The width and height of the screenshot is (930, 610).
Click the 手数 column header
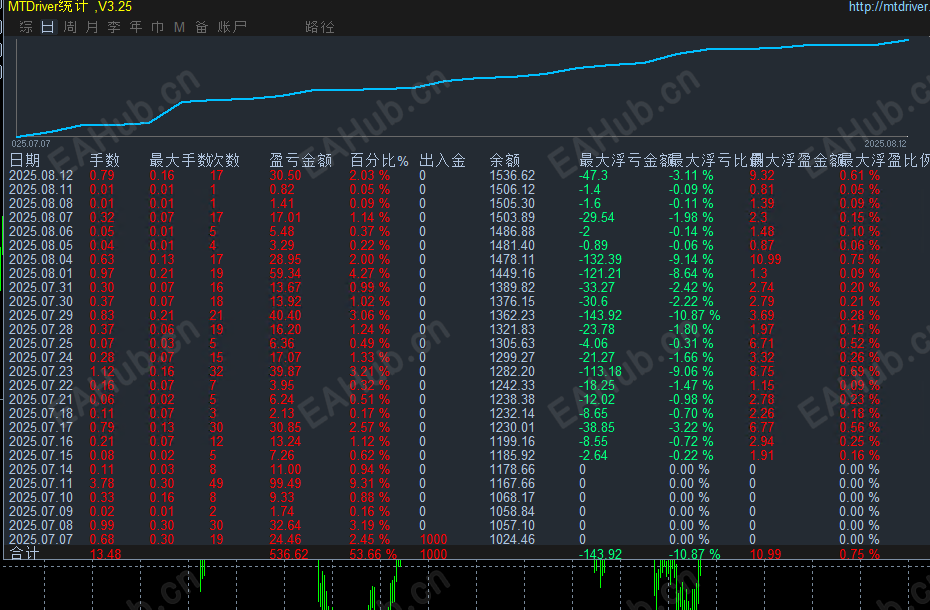[x=104, y=160]
